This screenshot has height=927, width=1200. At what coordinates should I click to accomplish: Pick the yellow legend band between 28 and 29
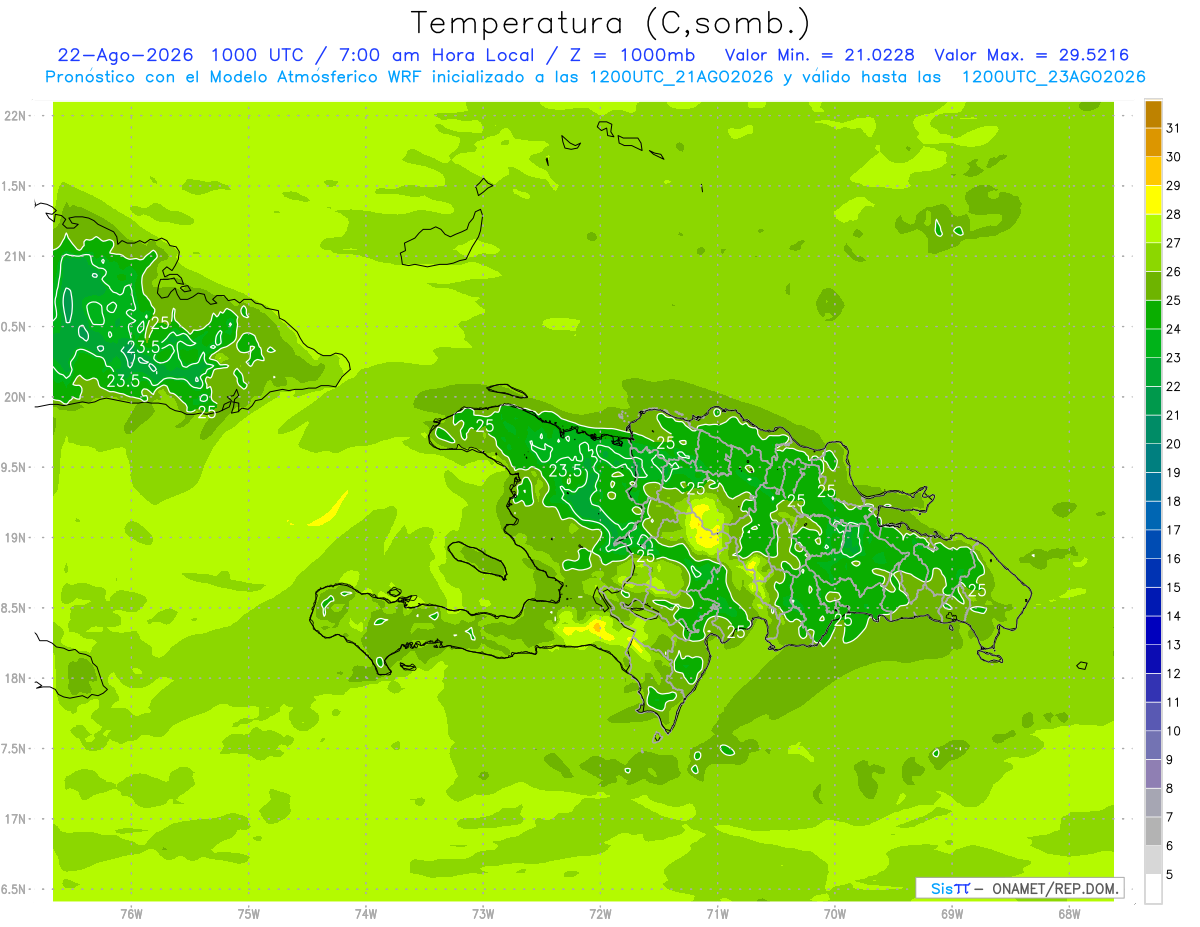1153,200
